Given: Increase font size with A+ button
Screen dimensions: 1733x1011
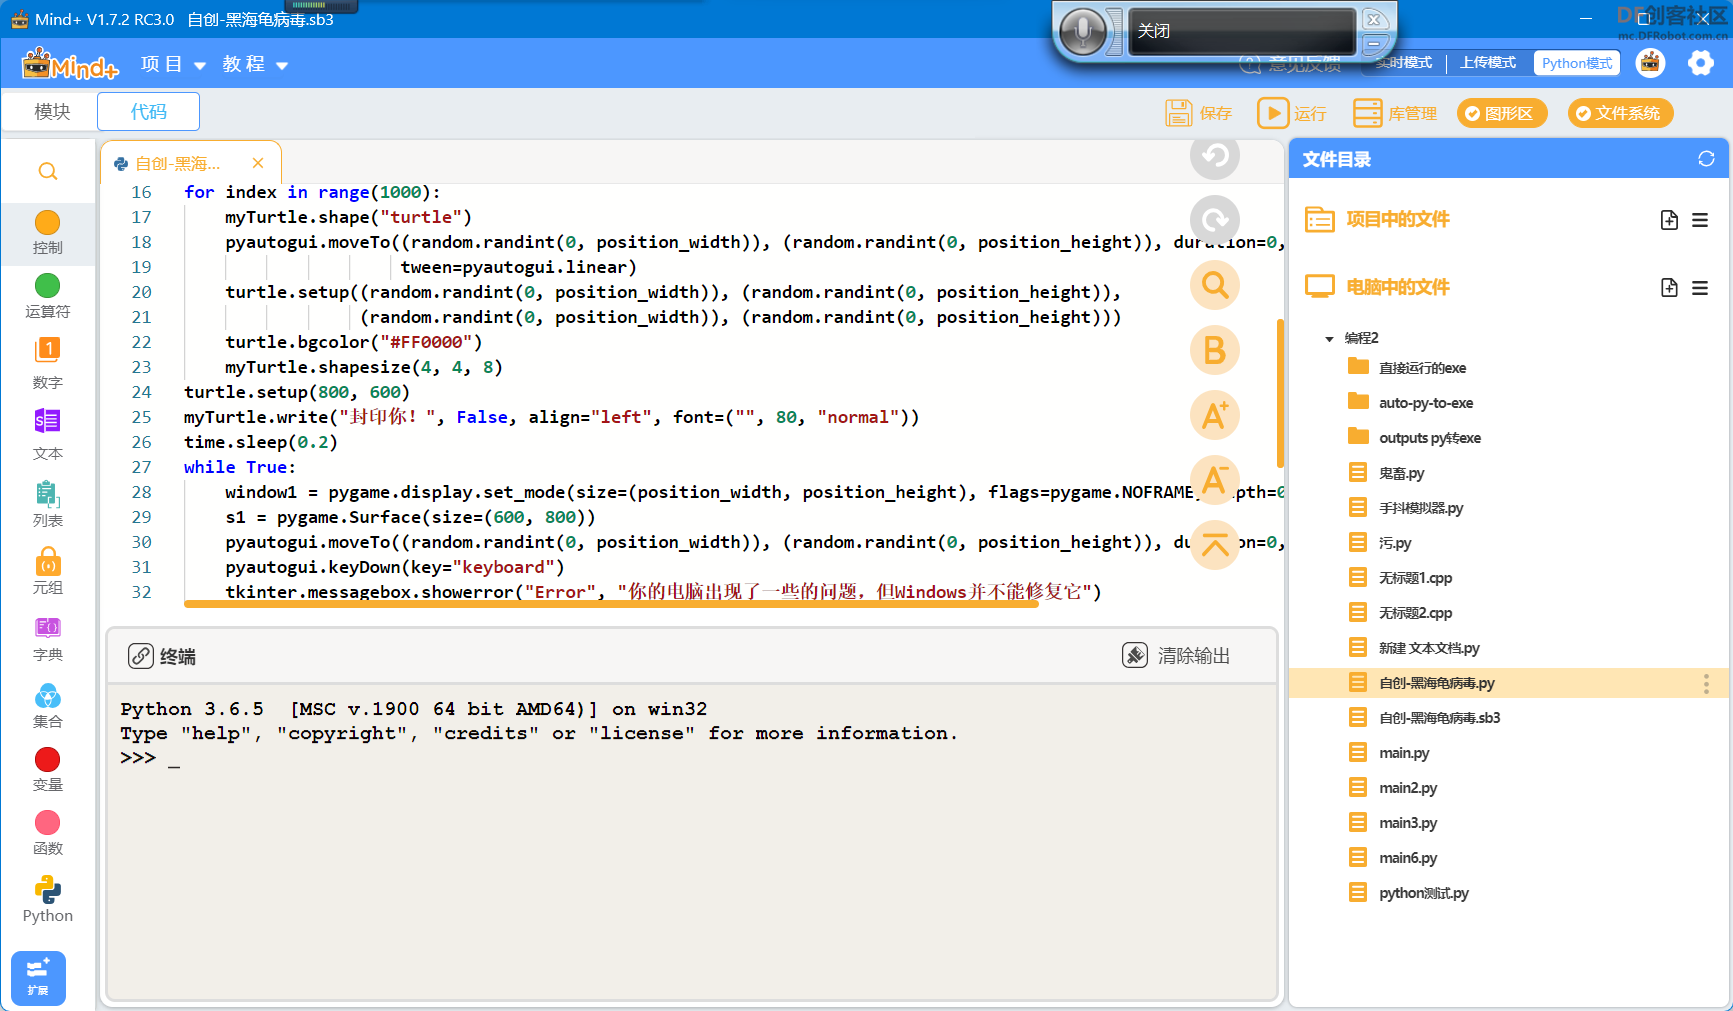Looking at the screenshot, I should click(x=1215, y=415).
